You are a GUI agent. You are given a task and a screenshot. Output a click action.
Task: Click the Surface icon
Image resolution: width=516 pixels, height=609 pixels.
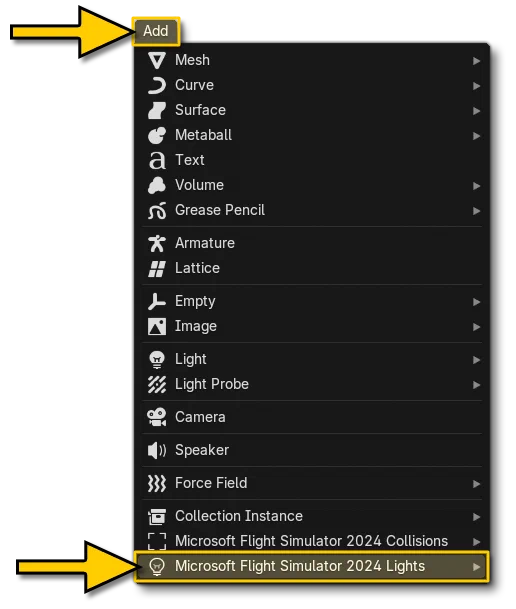pyautogui.click(x=157, y=111)
